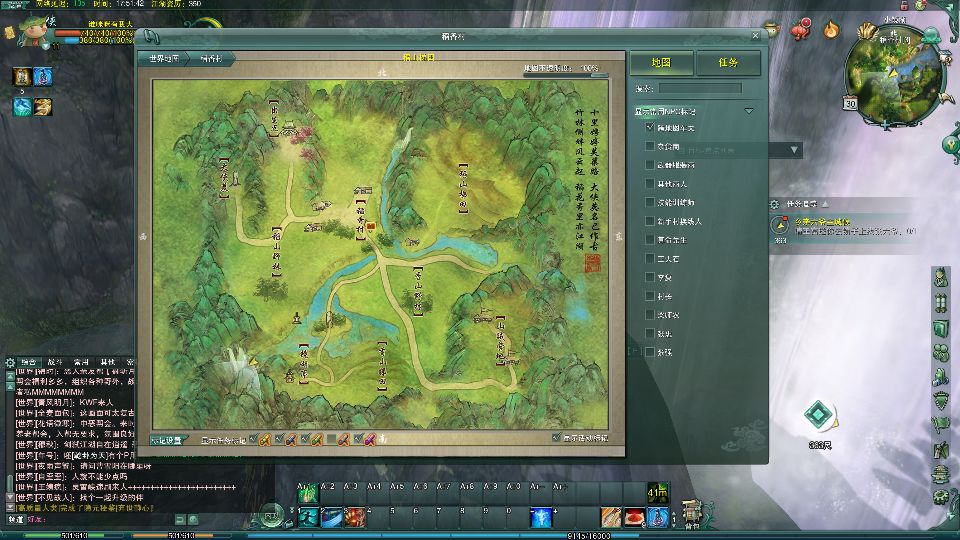Click the player character portrait

click(32, 31)
